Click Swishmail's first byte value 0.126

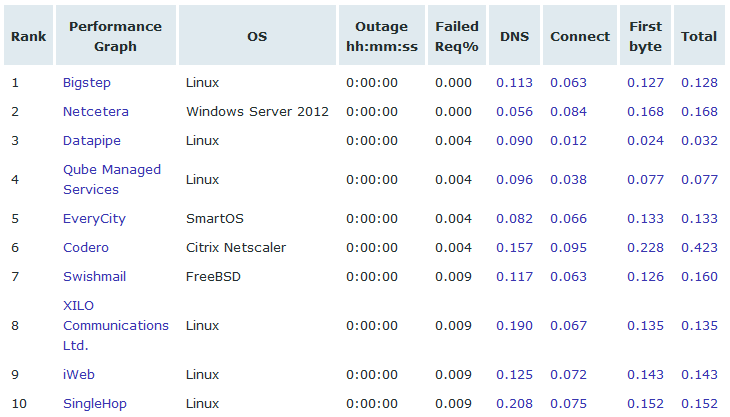645,276
